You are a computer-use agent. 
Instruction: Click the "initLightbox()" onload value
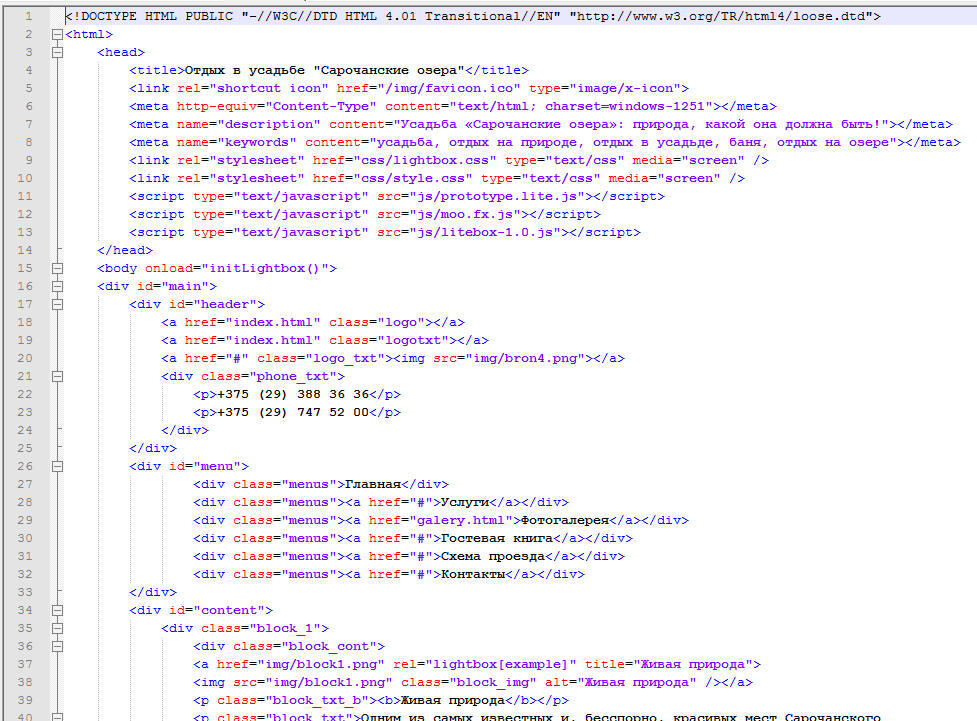point(265,269)
